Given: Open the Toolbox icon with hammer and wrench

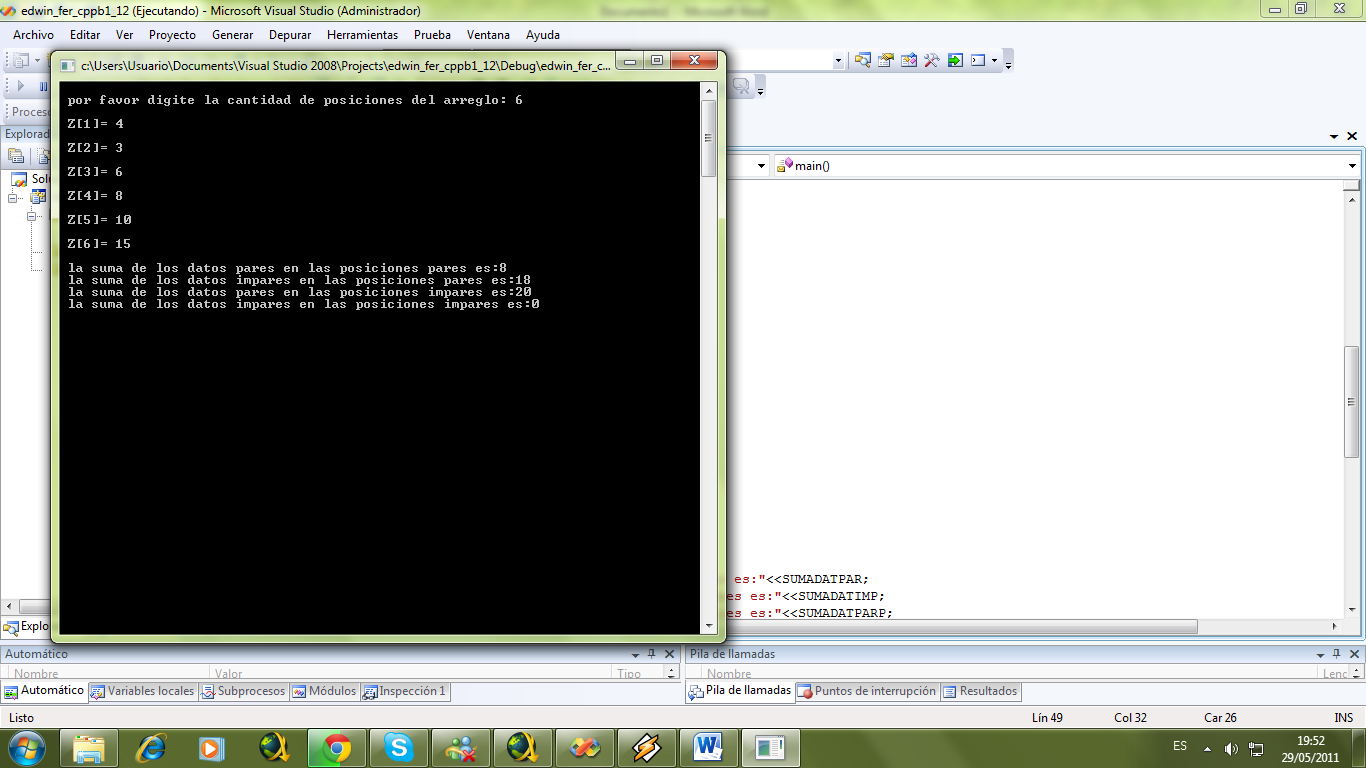Looking at the screenshot, I should click(x=931, y=60).
